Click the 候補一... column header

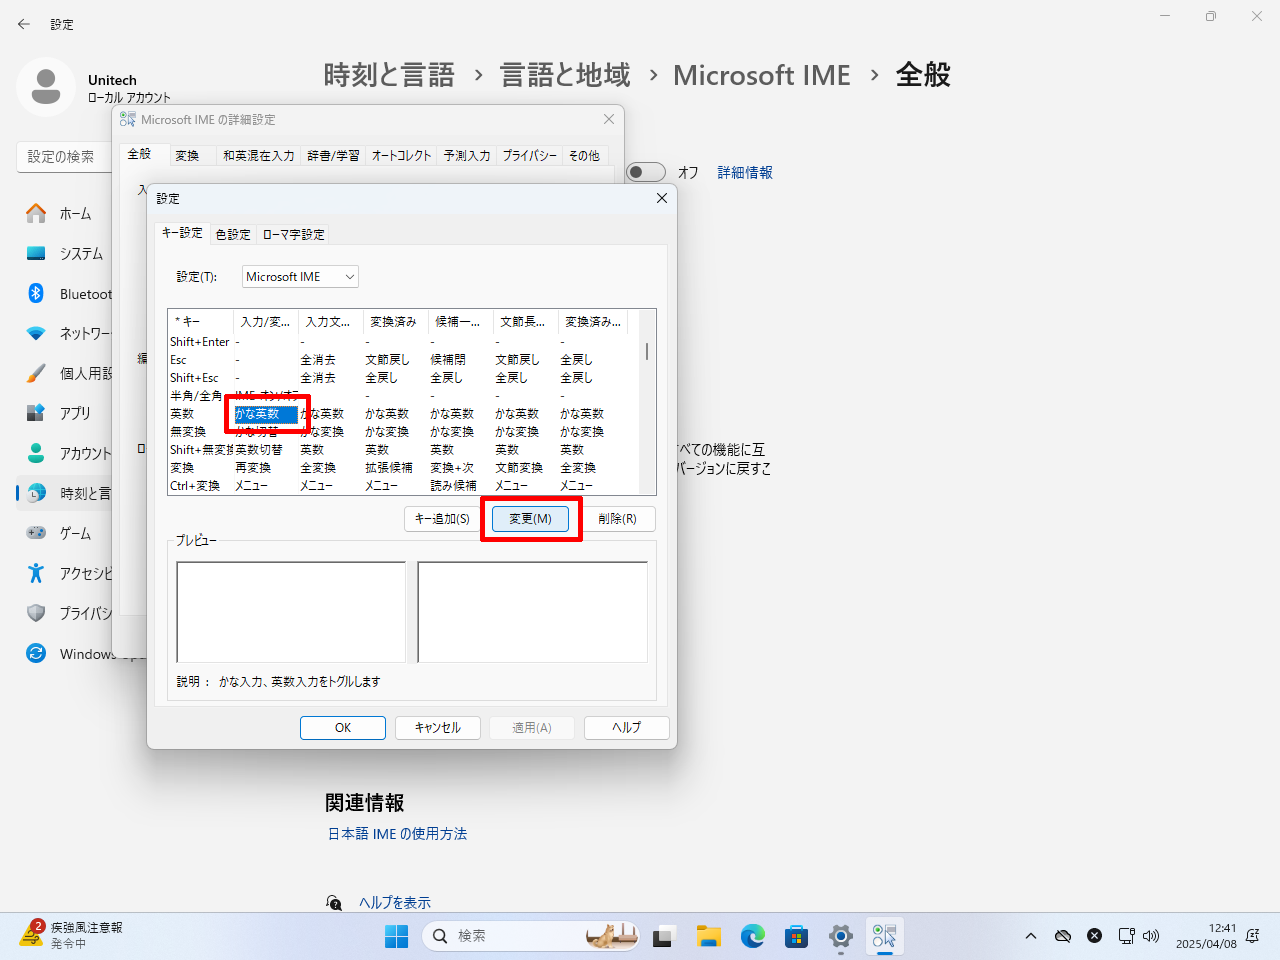(461, 322)
